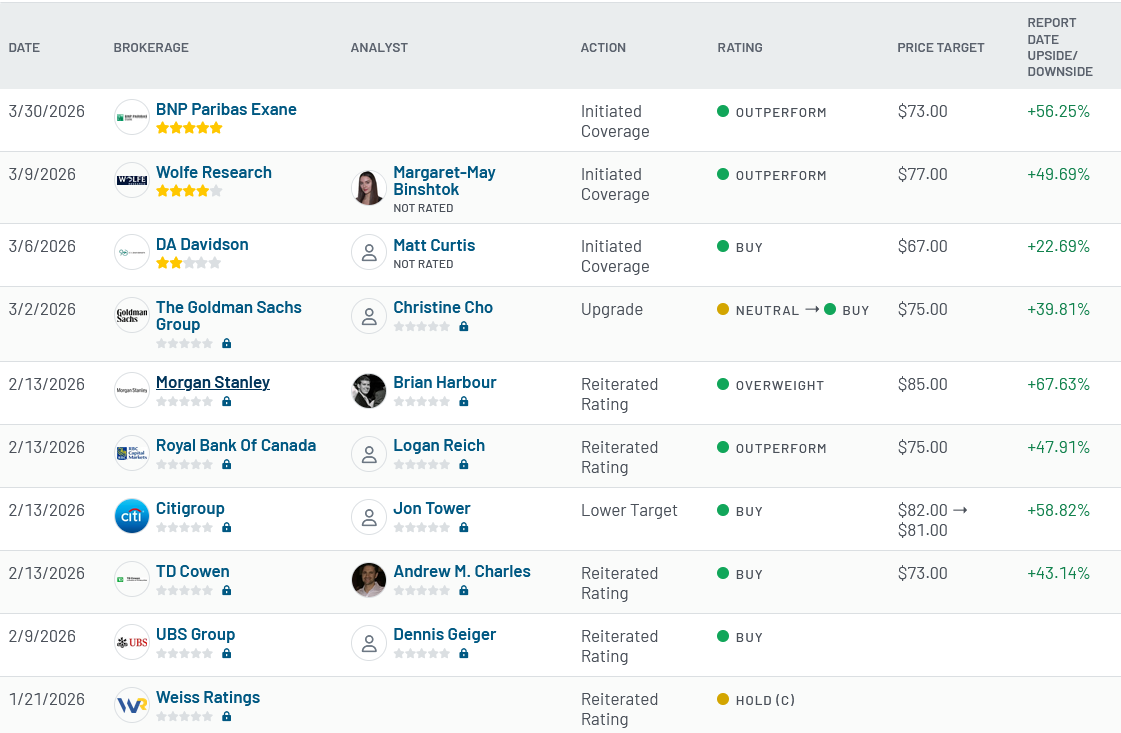Click the lock icon under The Goldman Sachs Group
Screen dimensions: 1121x733
click(x=227, y=343)
